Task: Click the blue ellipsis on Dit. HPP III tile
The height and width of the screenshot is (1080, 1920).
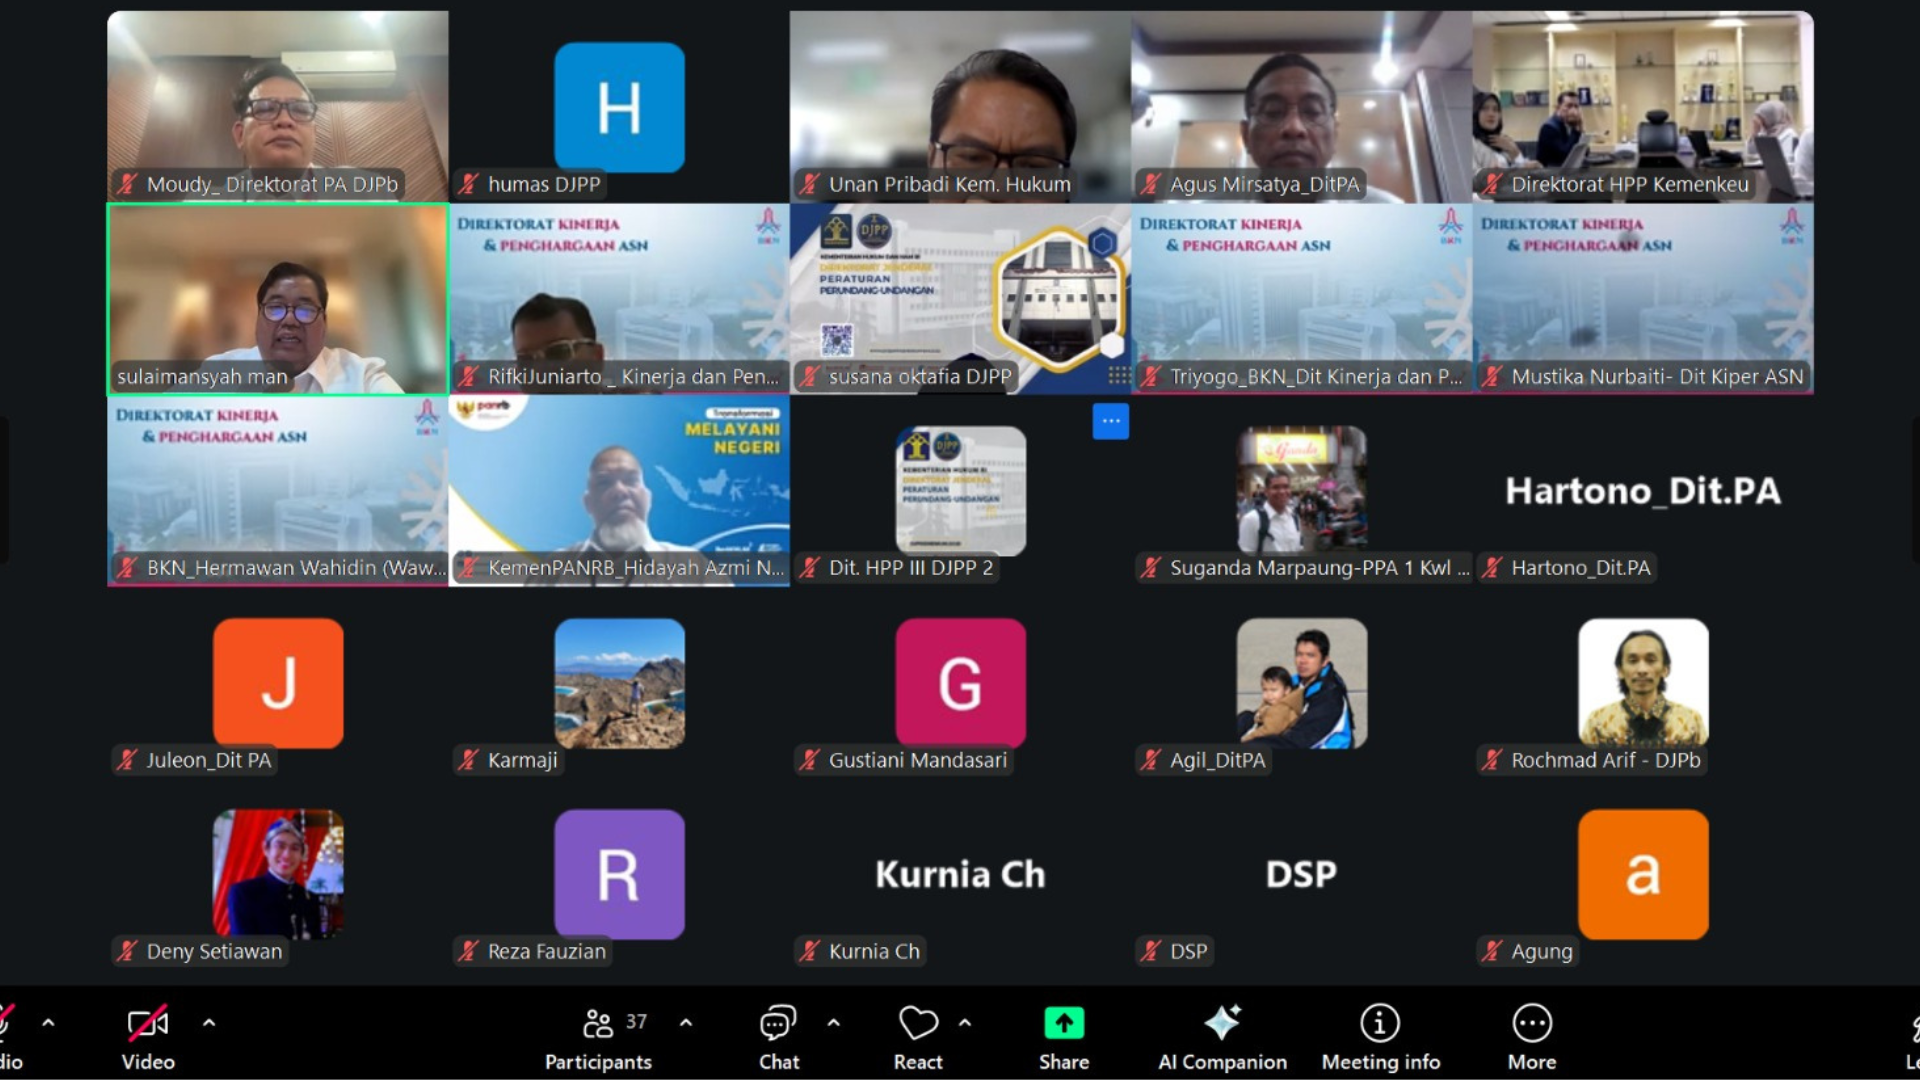Action: 1110,421
